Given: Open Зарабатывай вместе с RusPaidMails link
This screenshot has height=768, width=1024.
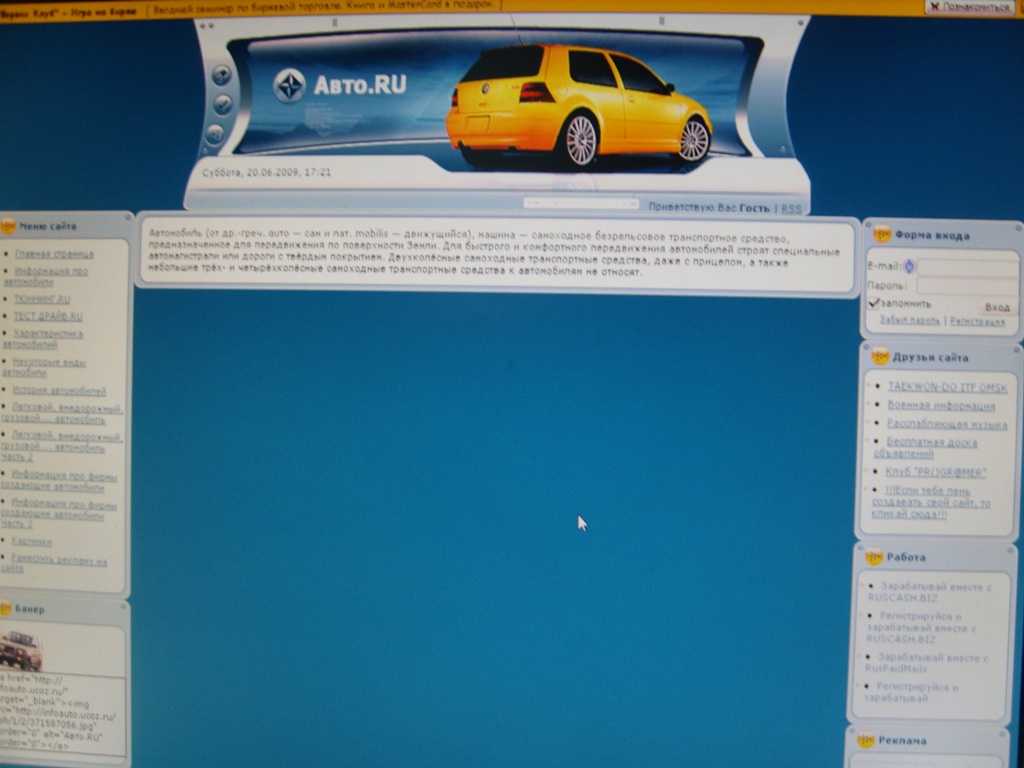Looking at the screenshot, I should coord(926,663).
